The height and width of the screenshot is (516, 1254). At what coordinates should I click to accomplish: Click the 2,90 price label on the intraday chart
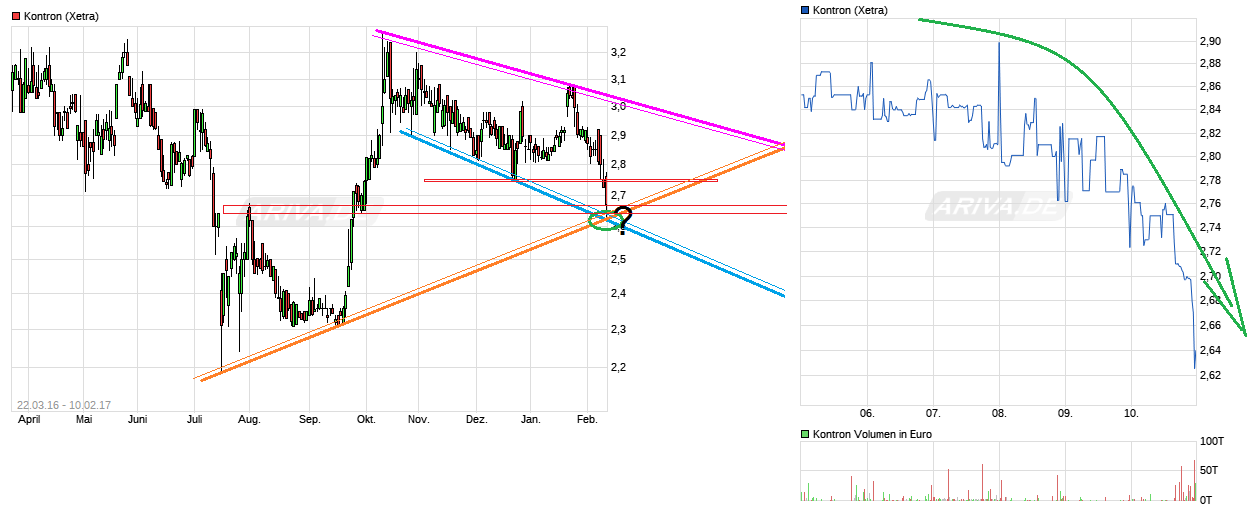pos(1209,41)
